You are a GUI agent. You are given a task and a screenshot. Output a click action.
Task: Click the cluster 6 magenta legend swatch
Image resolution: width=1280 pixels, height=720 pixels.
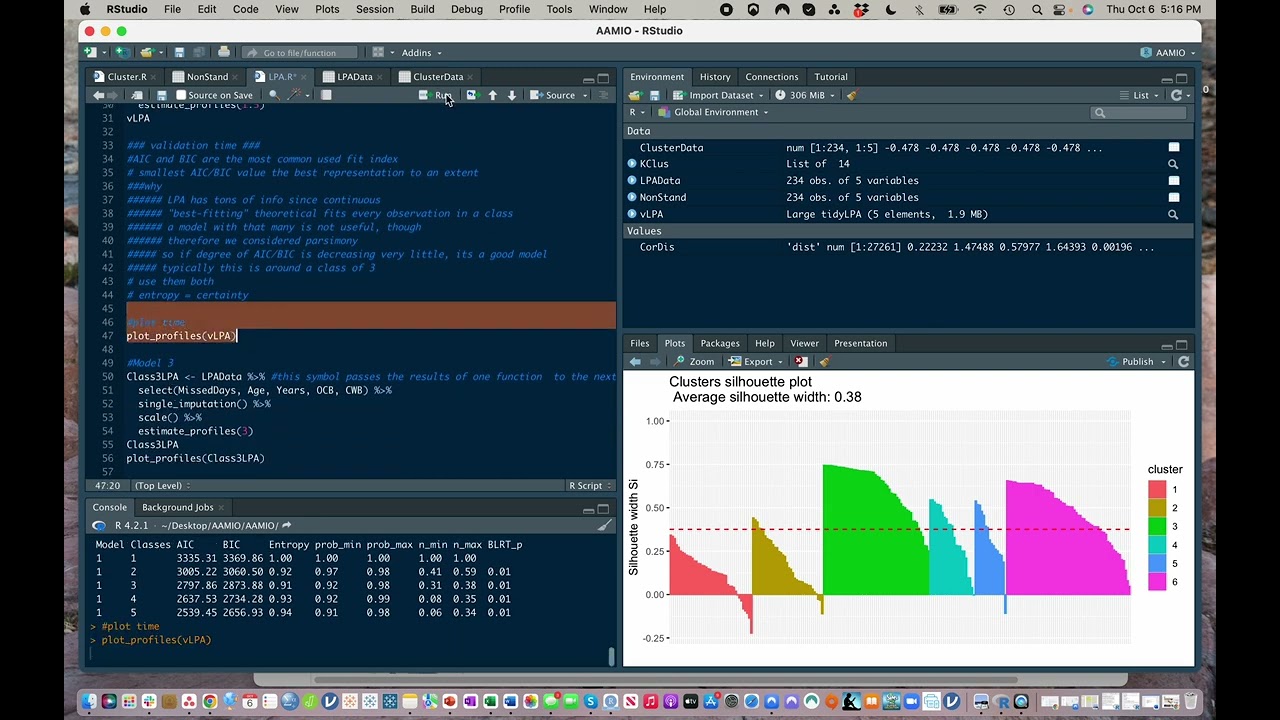pos(1157,582)
